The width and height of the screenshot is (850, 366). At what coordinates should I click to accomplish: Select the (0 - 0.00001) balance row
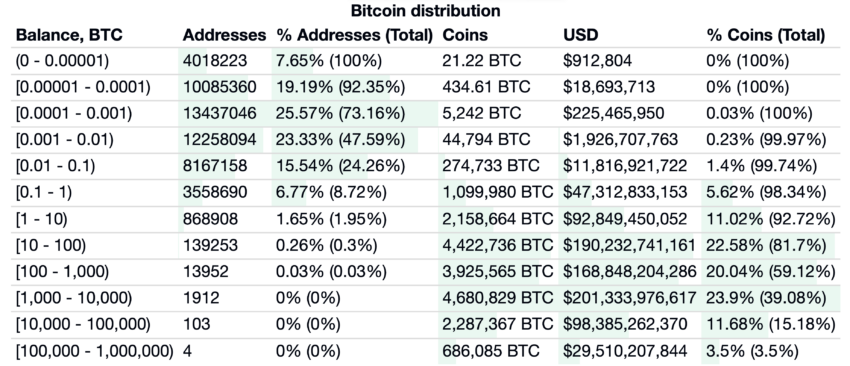[x=425, y=61]
